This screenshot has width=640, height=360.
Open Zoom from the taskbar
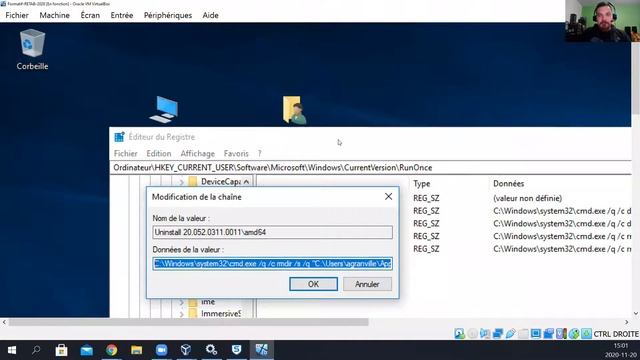click(x=161, y=350)
